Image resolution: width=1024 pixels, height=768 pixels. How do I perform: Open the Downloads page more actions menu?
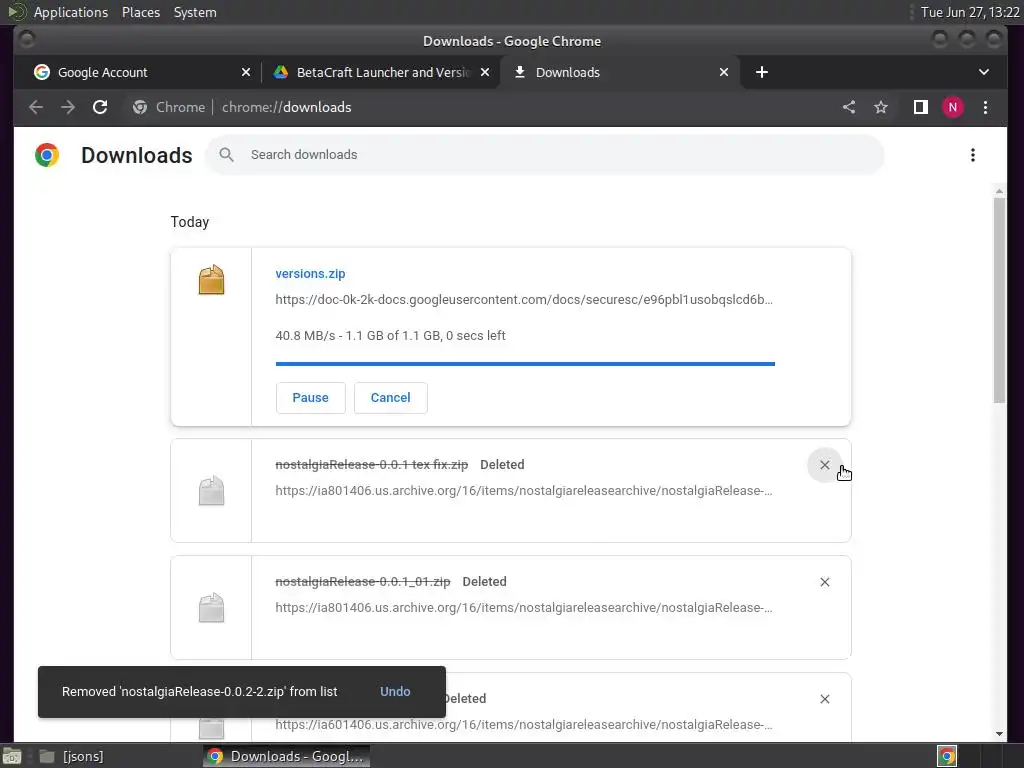[973, 155]
